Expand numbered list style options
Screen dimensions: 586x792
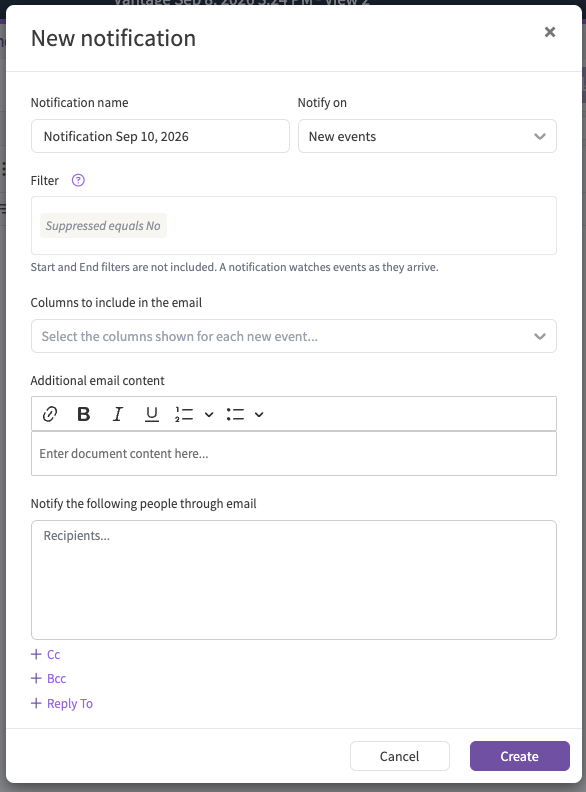[209, 415]
